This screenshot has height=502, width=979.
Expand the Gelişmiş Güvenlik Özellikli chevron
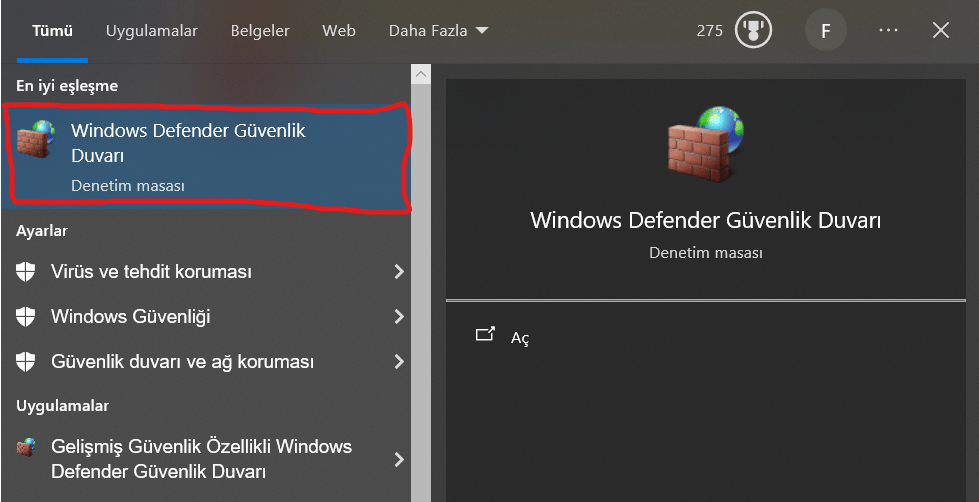click(399, 460)
